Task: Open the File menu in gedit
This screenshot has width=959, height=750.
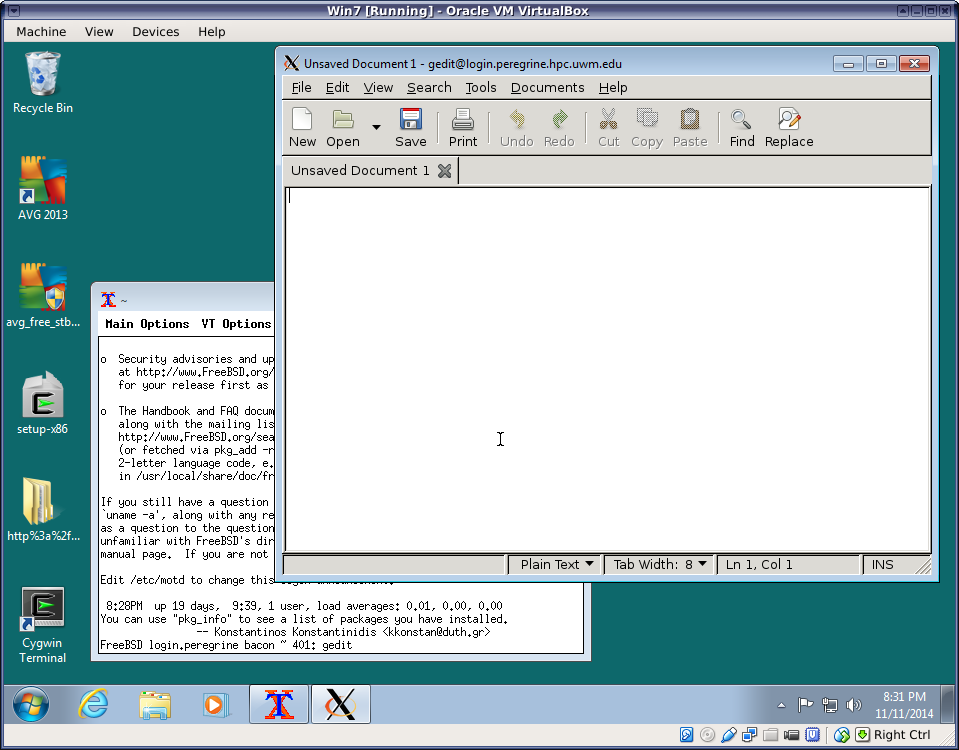Action: (x=302, y=87)
